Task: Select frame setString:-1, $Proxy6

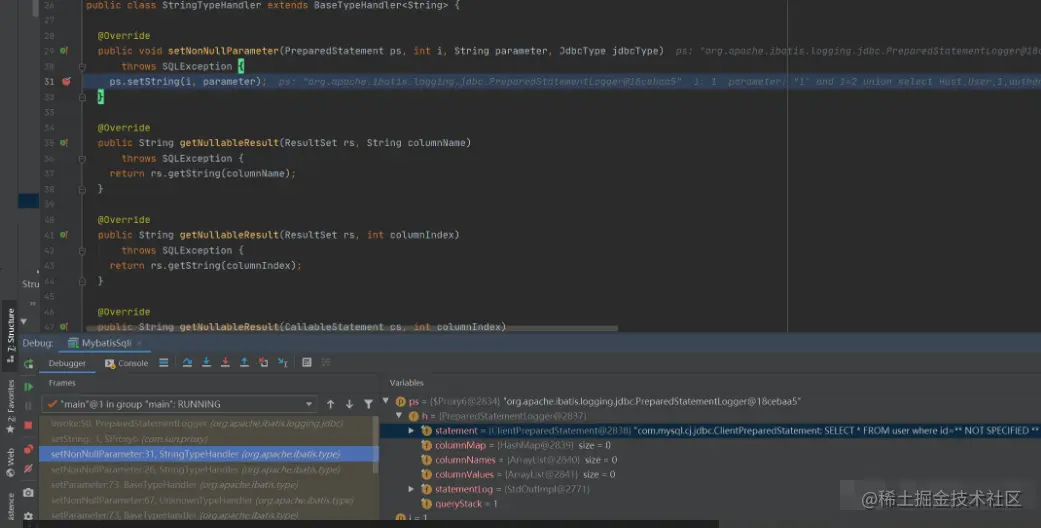Action: (208, 438)
